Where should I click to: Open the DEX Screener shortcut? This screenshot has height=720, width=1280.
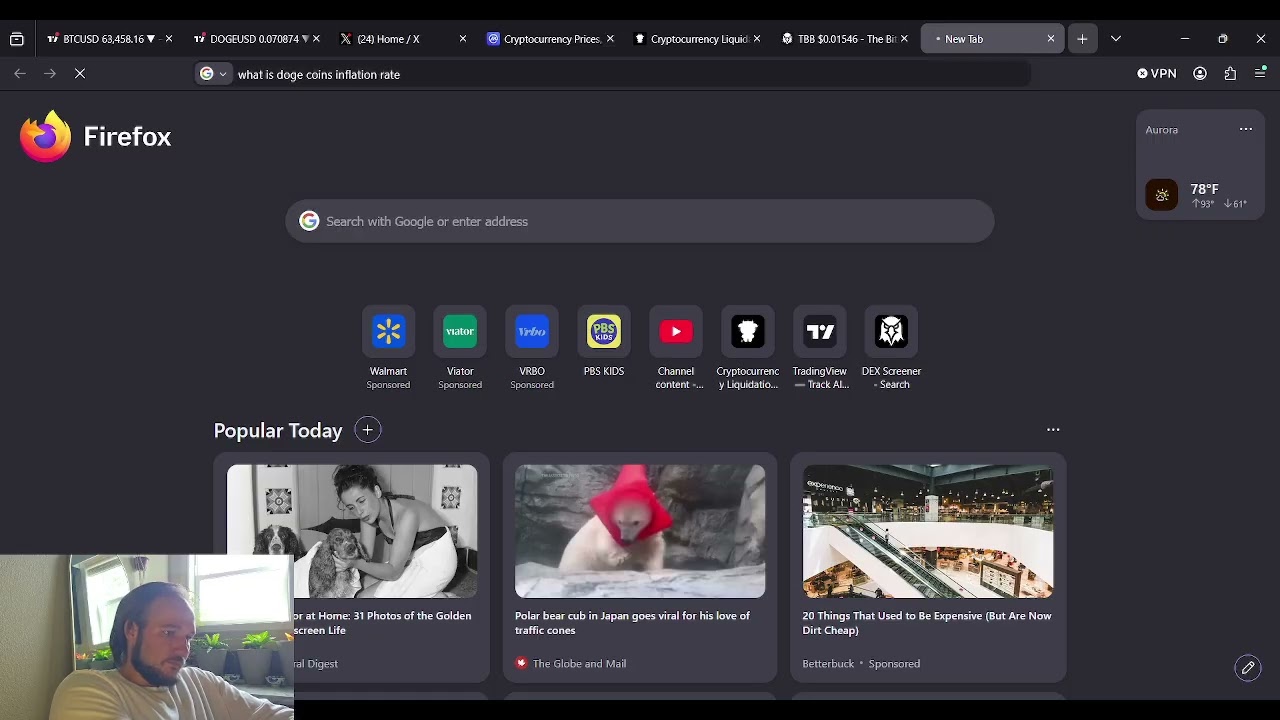click(x=892, y=348)
